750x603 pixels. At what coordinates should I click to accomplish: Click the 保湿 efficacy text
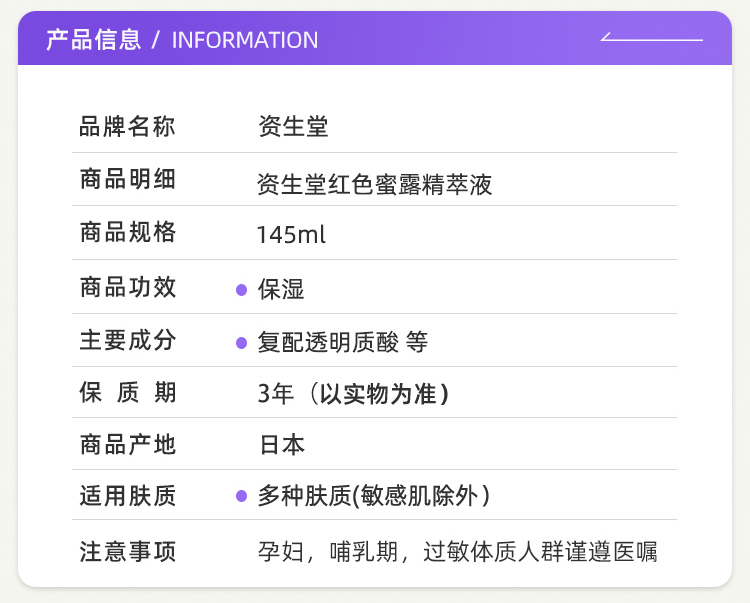[281, 290]
